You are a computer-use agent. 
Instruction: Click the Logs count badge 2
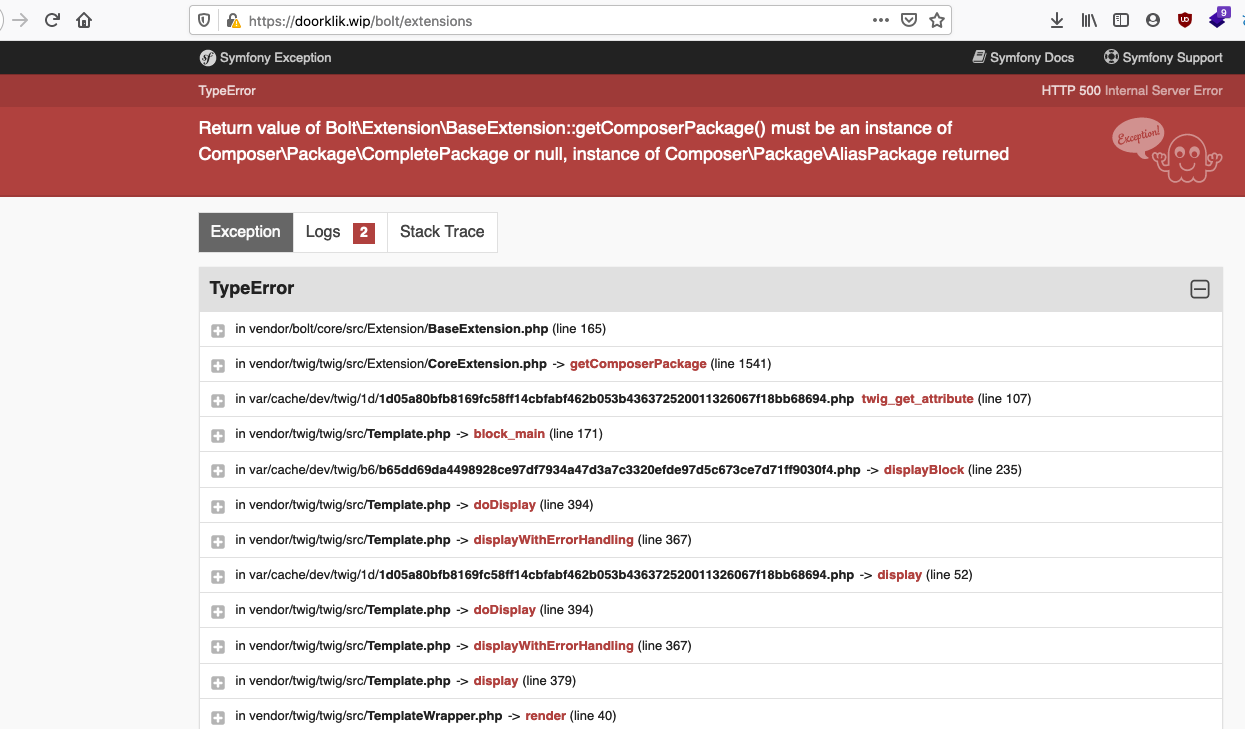(x=364, y=233)
